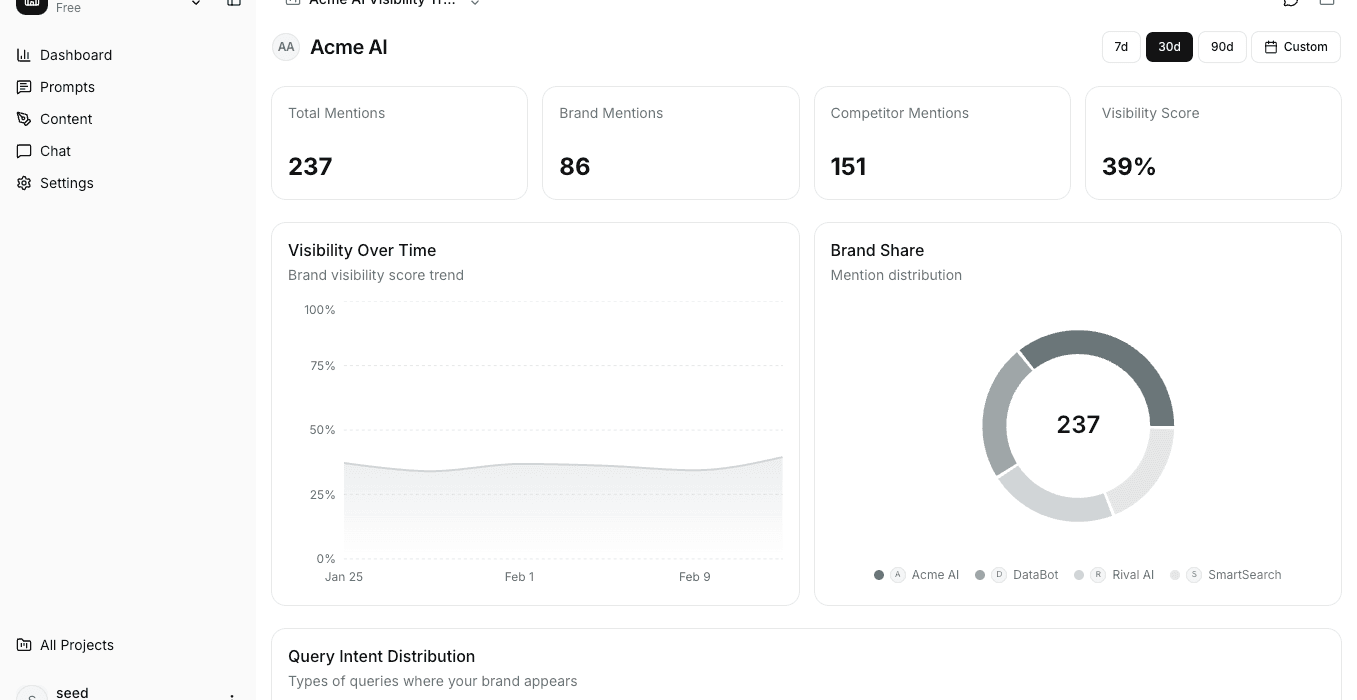Click the Acme AI avatar badge
Image resolution: width=1357 pixels, height=700 pixels.
286,47
